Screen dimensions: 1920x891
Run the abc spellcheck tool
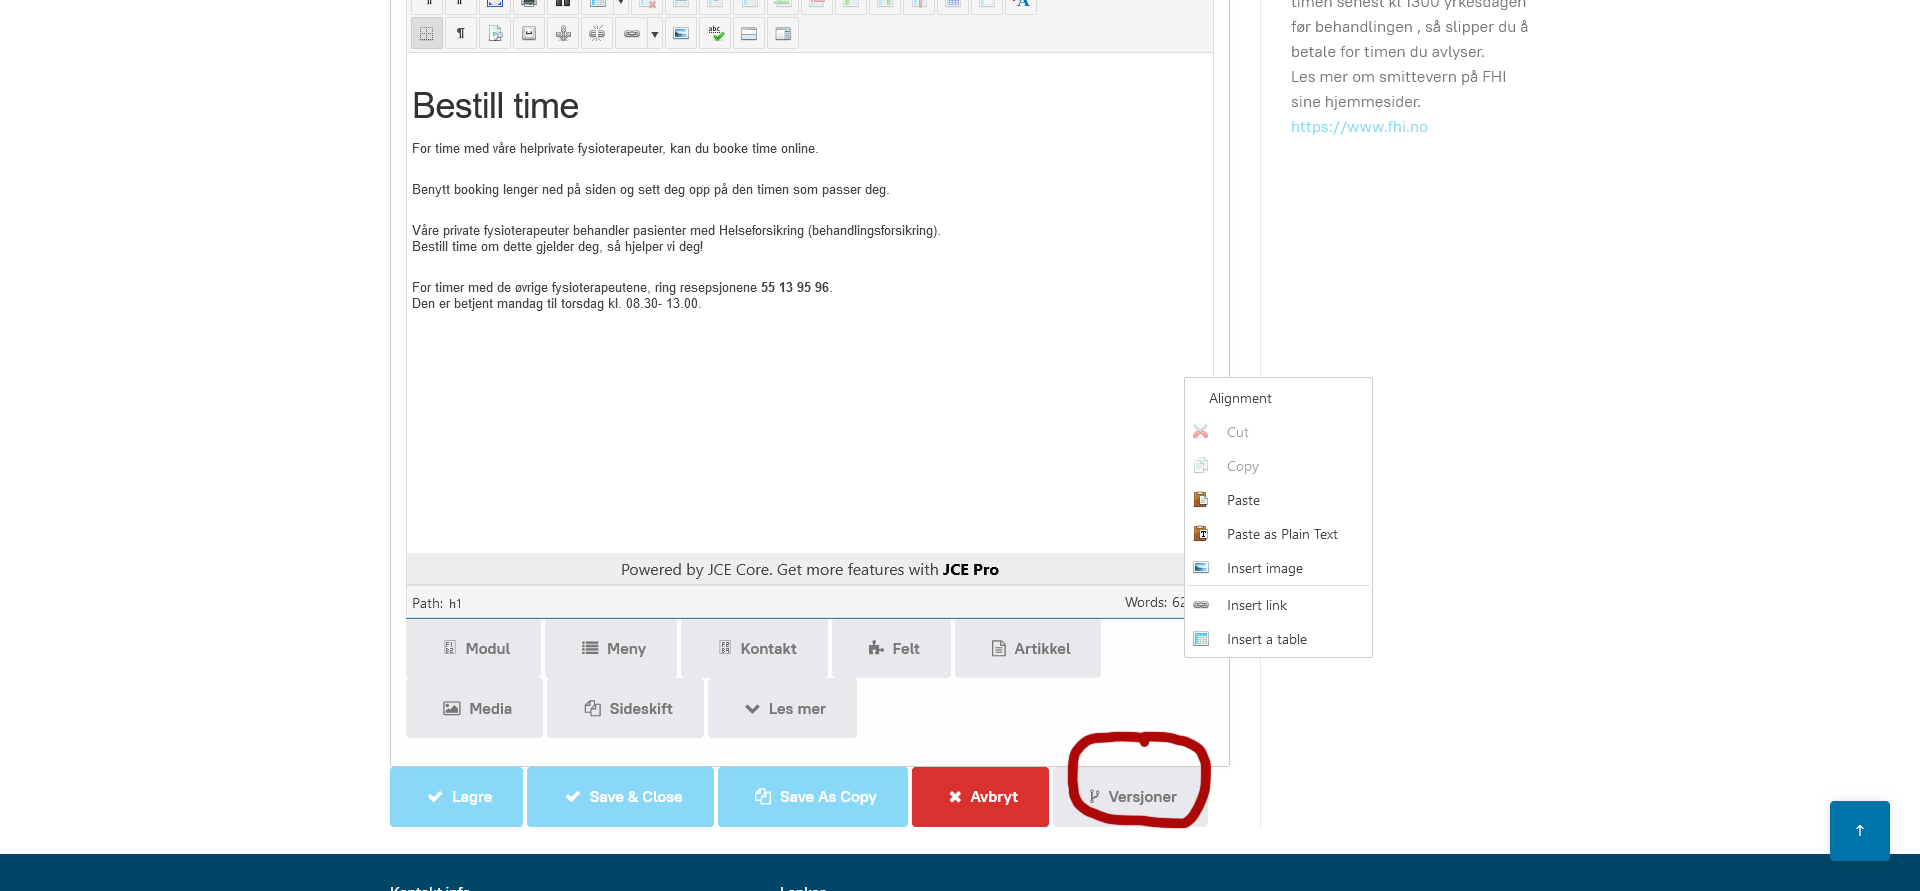click(715, 33)
